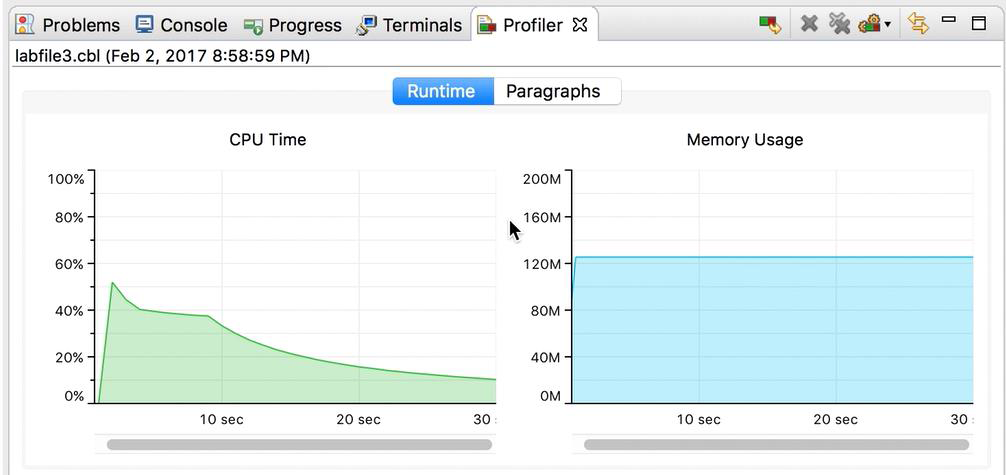Screen dimensions: 1006x475
Task: Click the blue Memory Usage area graph
Action: pyautogui.click(x=772, y=330)
